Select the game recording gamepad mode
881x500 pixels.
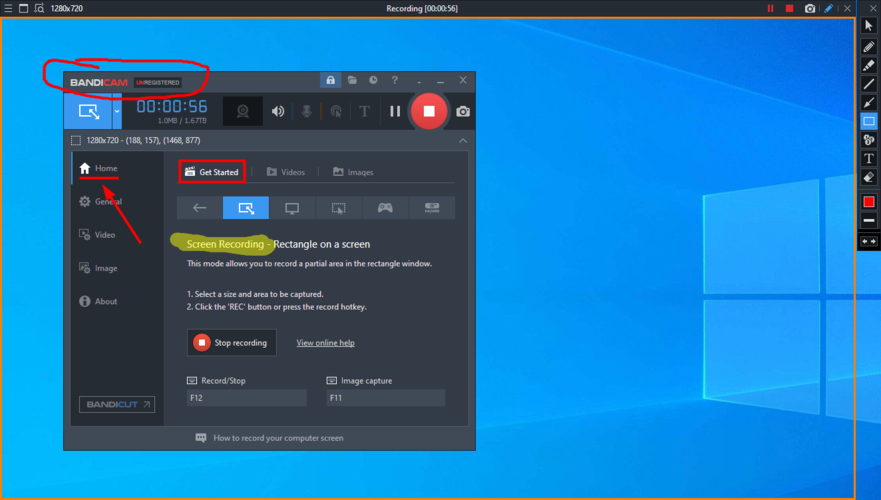[385, 208]
